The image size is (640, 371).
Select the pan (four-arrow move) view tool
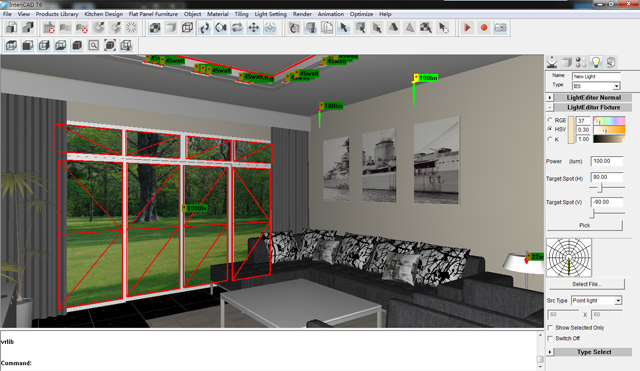(253, 28)
